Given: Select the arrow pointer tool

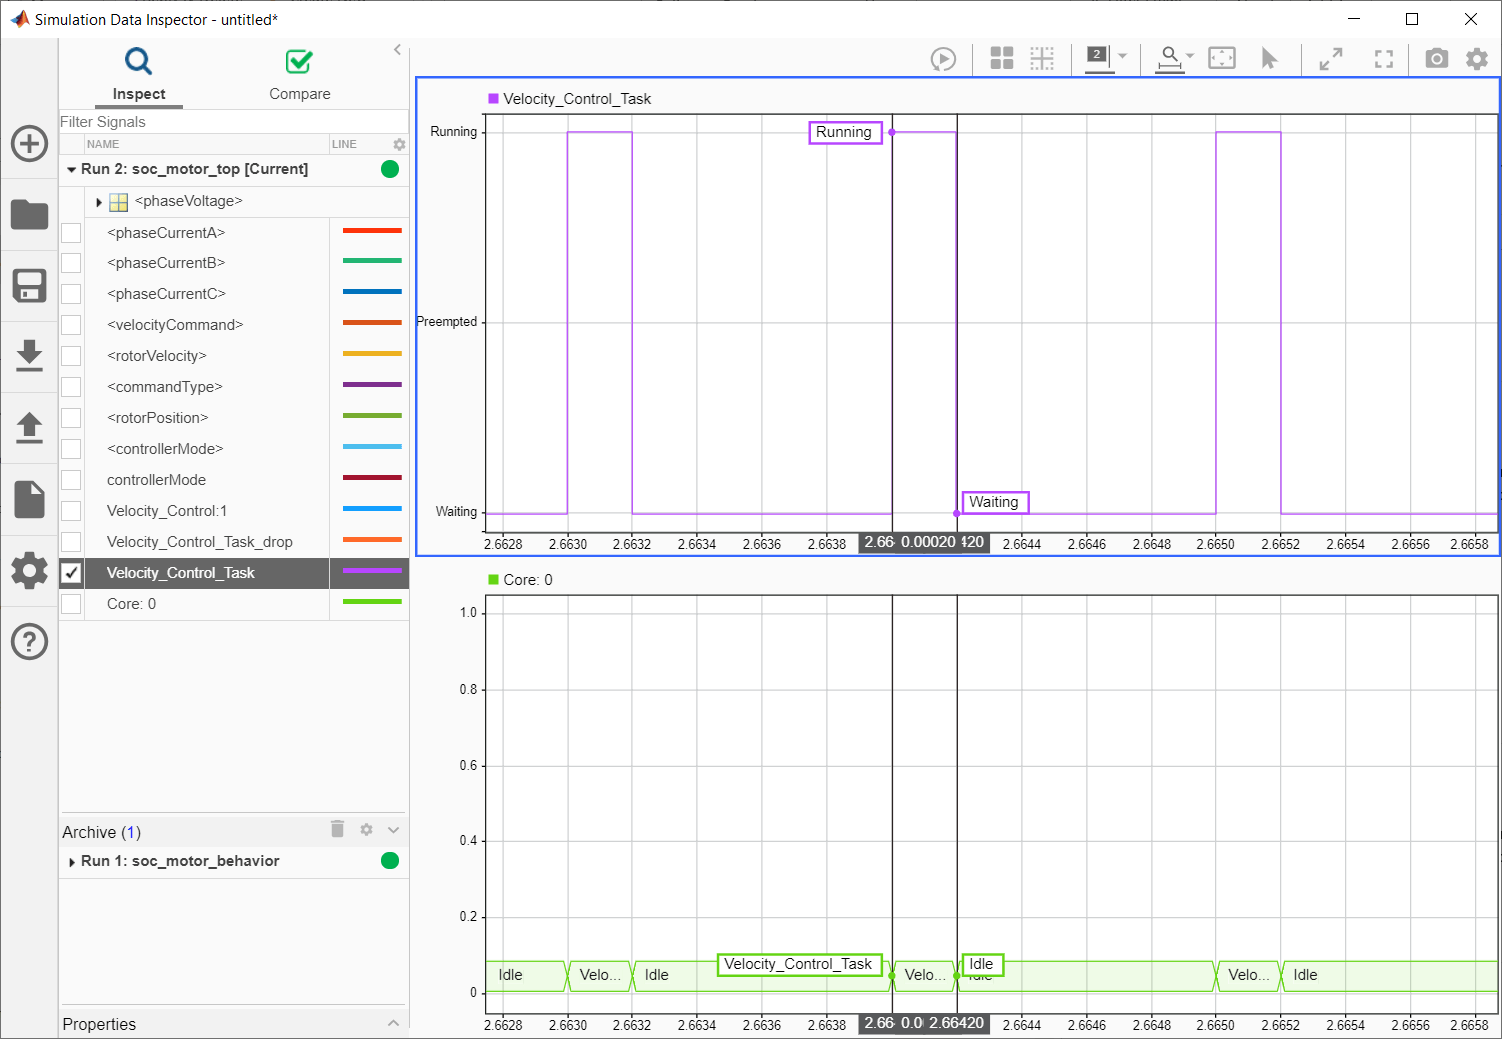Looking at the screenshot, I should pos(1269,59).
